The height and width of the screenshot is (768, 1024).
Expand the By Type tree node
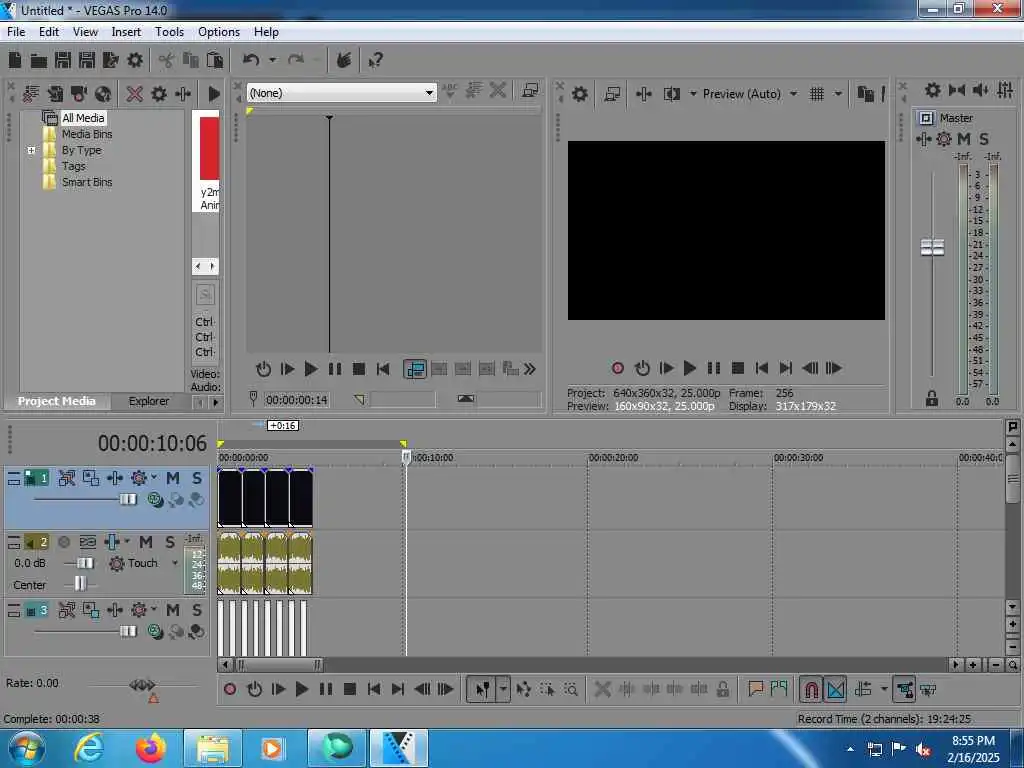[31, 150]
